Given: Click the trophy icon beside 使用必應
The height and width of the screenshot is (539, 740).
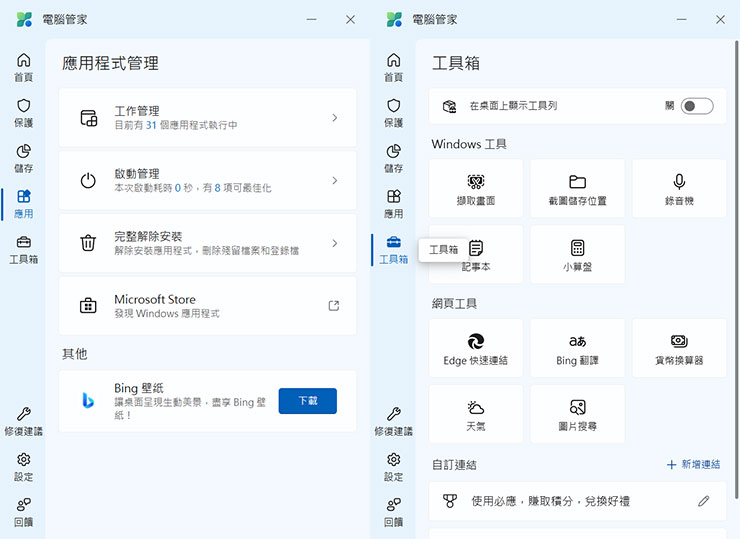Looking at the screenshot, I should 450,501.
